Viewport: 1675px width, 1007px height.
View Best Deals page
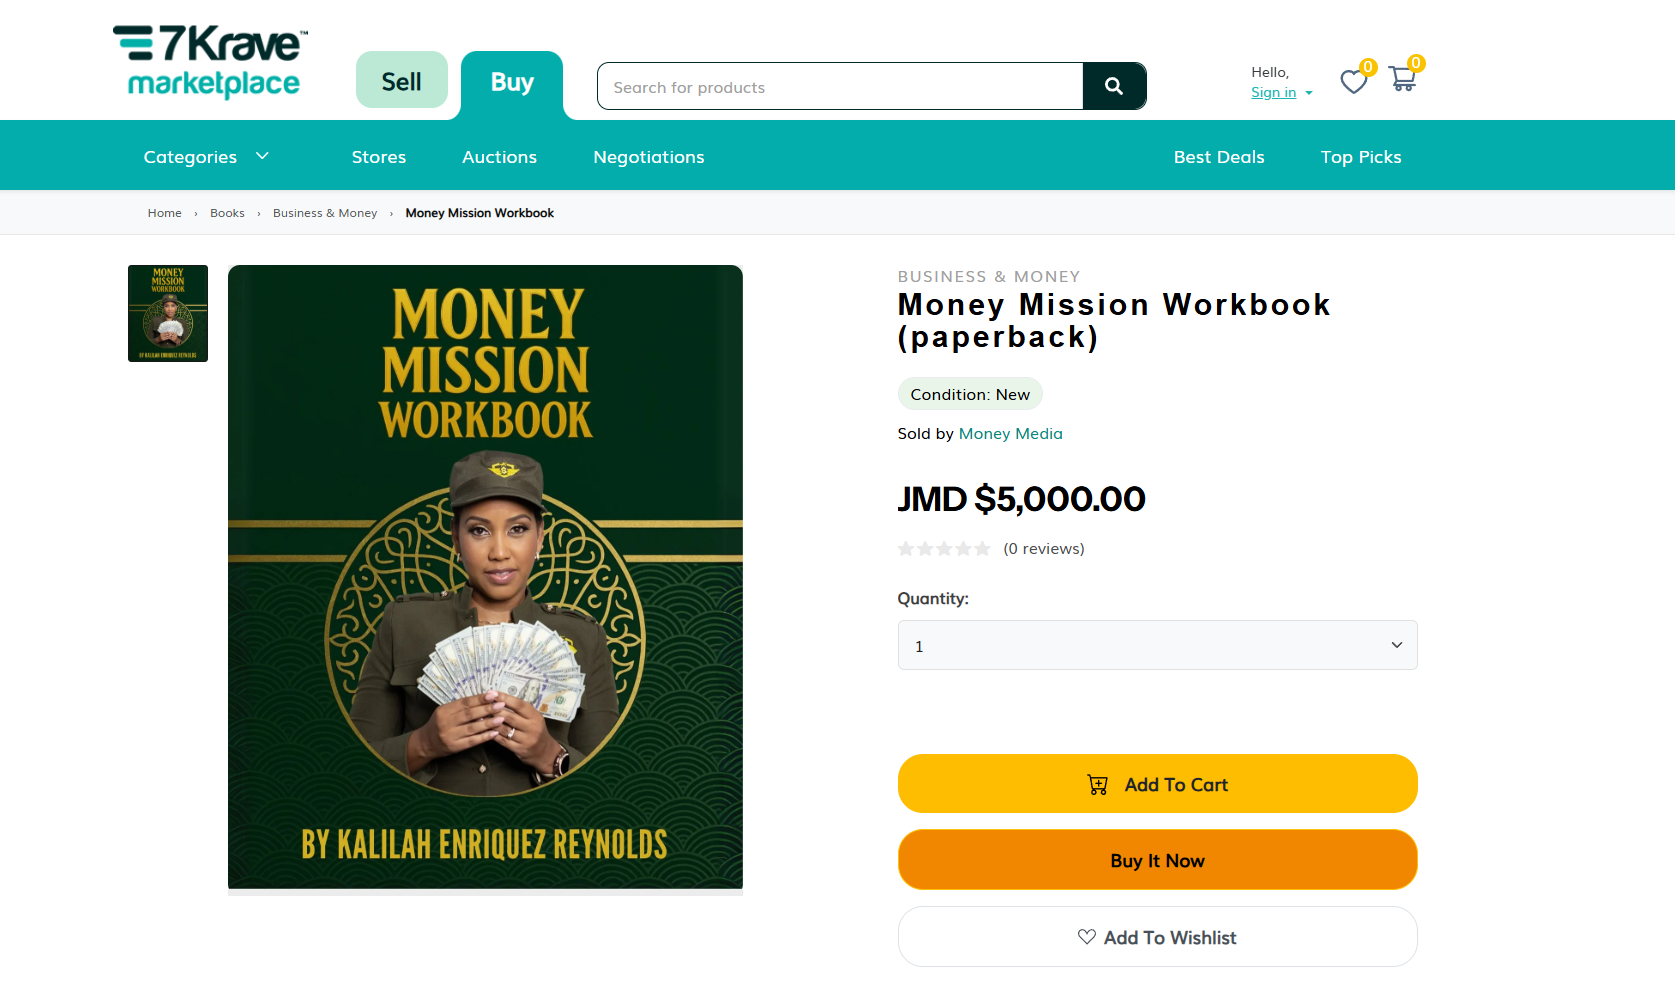click(x=1219, y=157)
